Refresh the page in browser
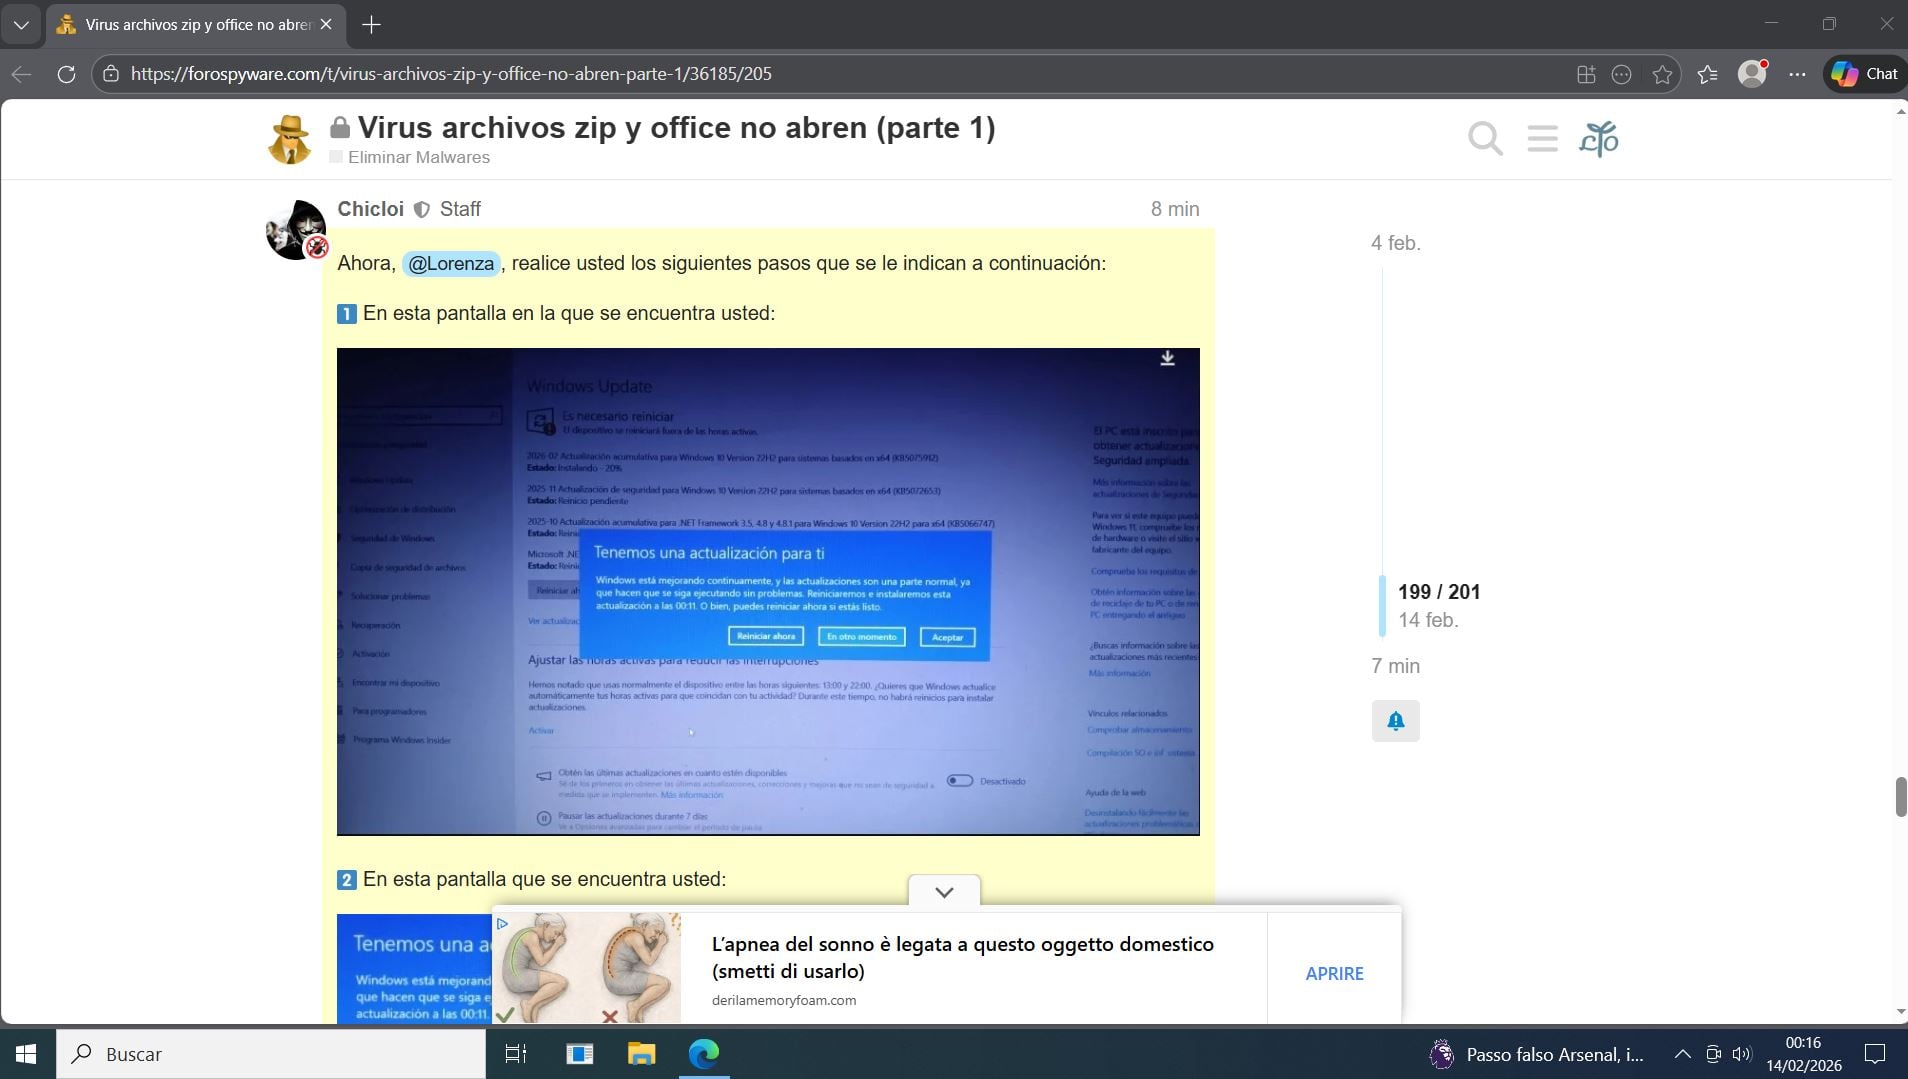This screenshot has height=1079, width=1908. [66, 74]
